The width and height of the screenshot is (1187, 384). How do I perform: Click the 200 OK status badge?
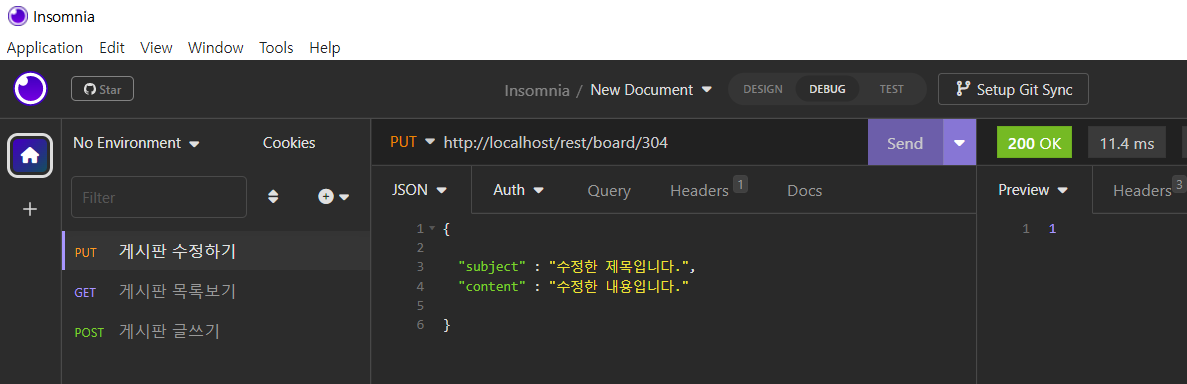(x=1034, y=143)
